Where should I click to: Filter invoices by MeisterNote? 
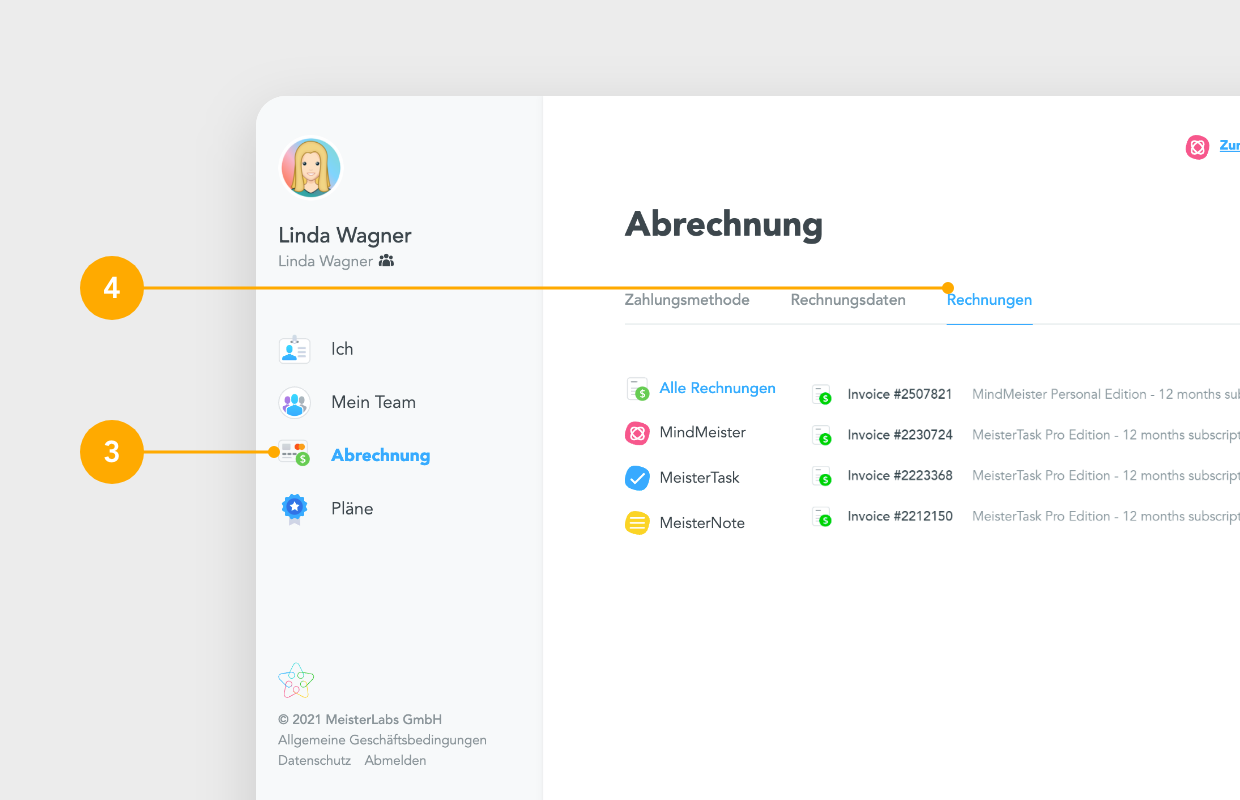click(702, 523)
